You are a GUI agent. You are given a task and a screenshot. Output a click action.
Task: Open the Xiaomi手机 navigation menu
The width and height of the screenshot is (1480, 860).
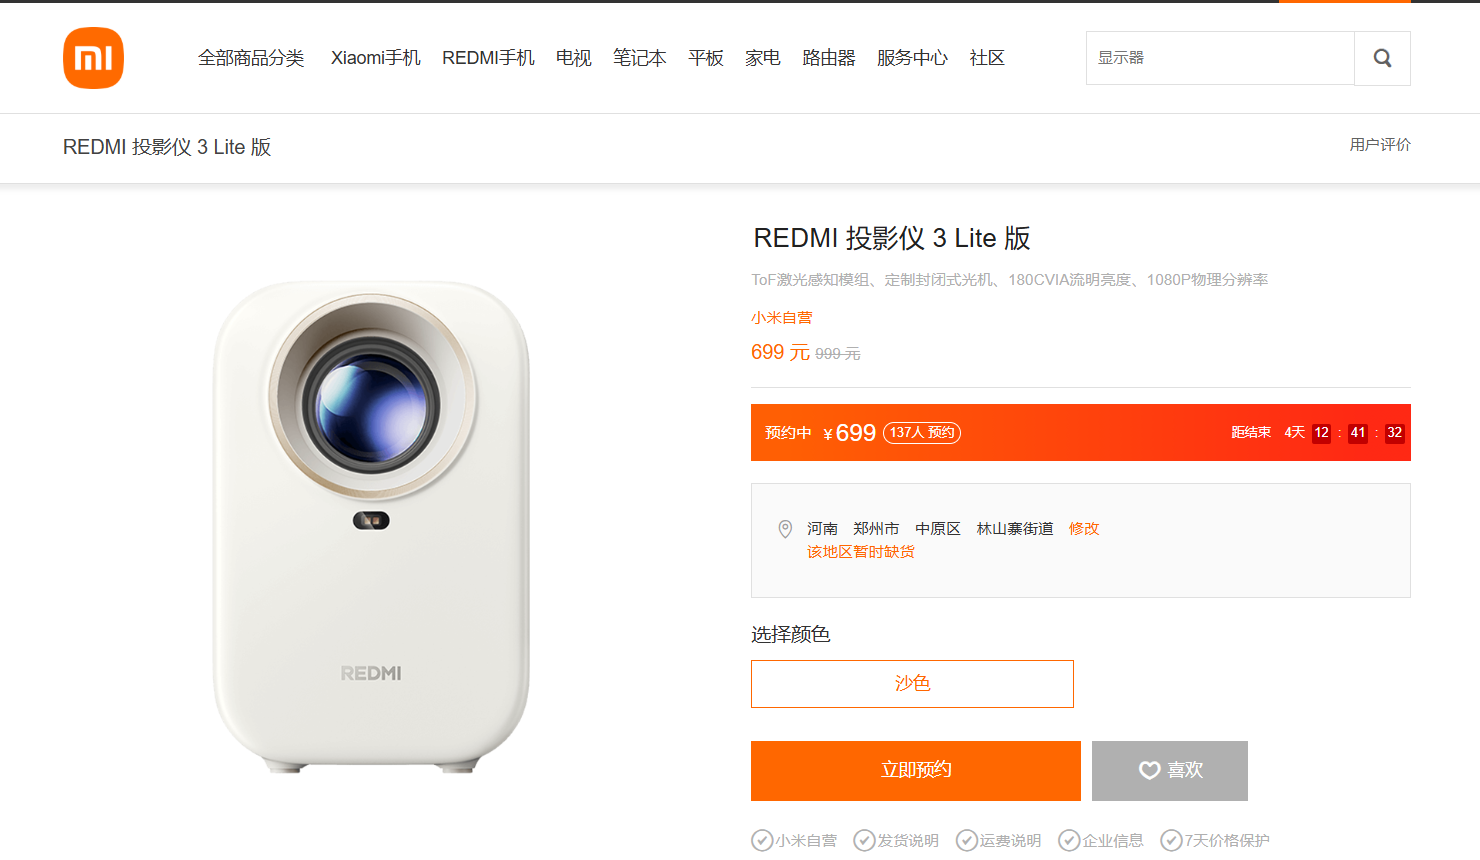pyautogui.click(x=376, y=58)
